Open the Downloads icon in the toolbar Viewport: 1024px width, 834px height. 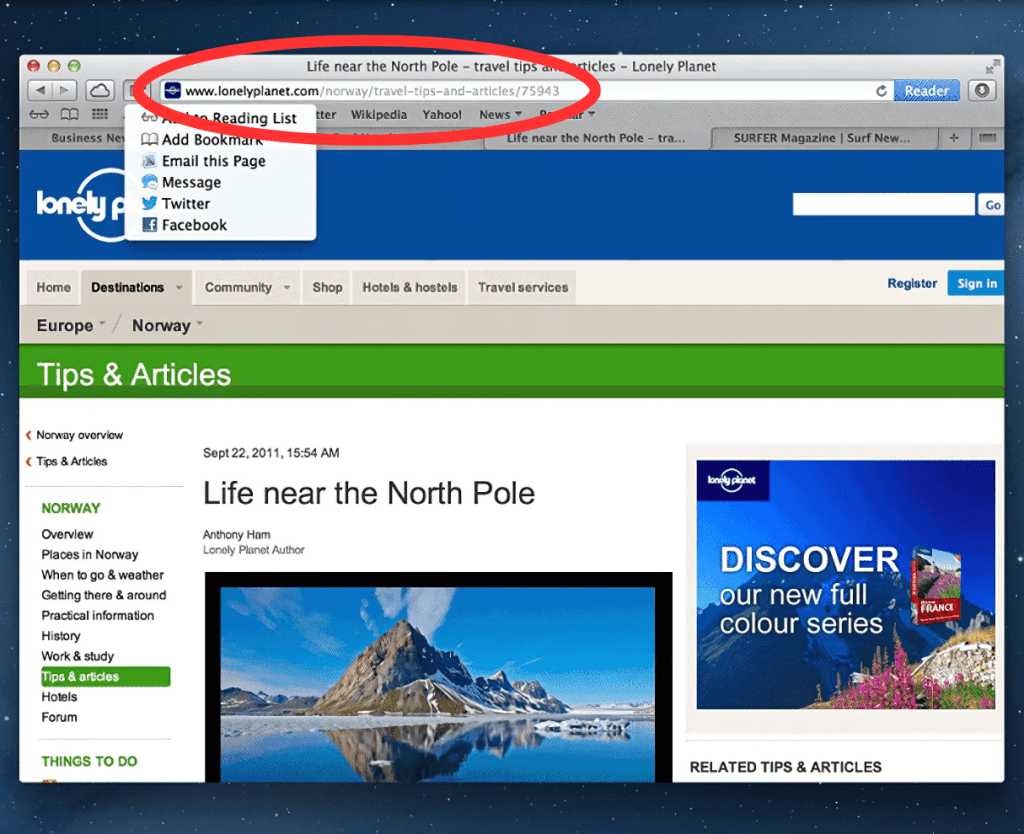(981, 91)
